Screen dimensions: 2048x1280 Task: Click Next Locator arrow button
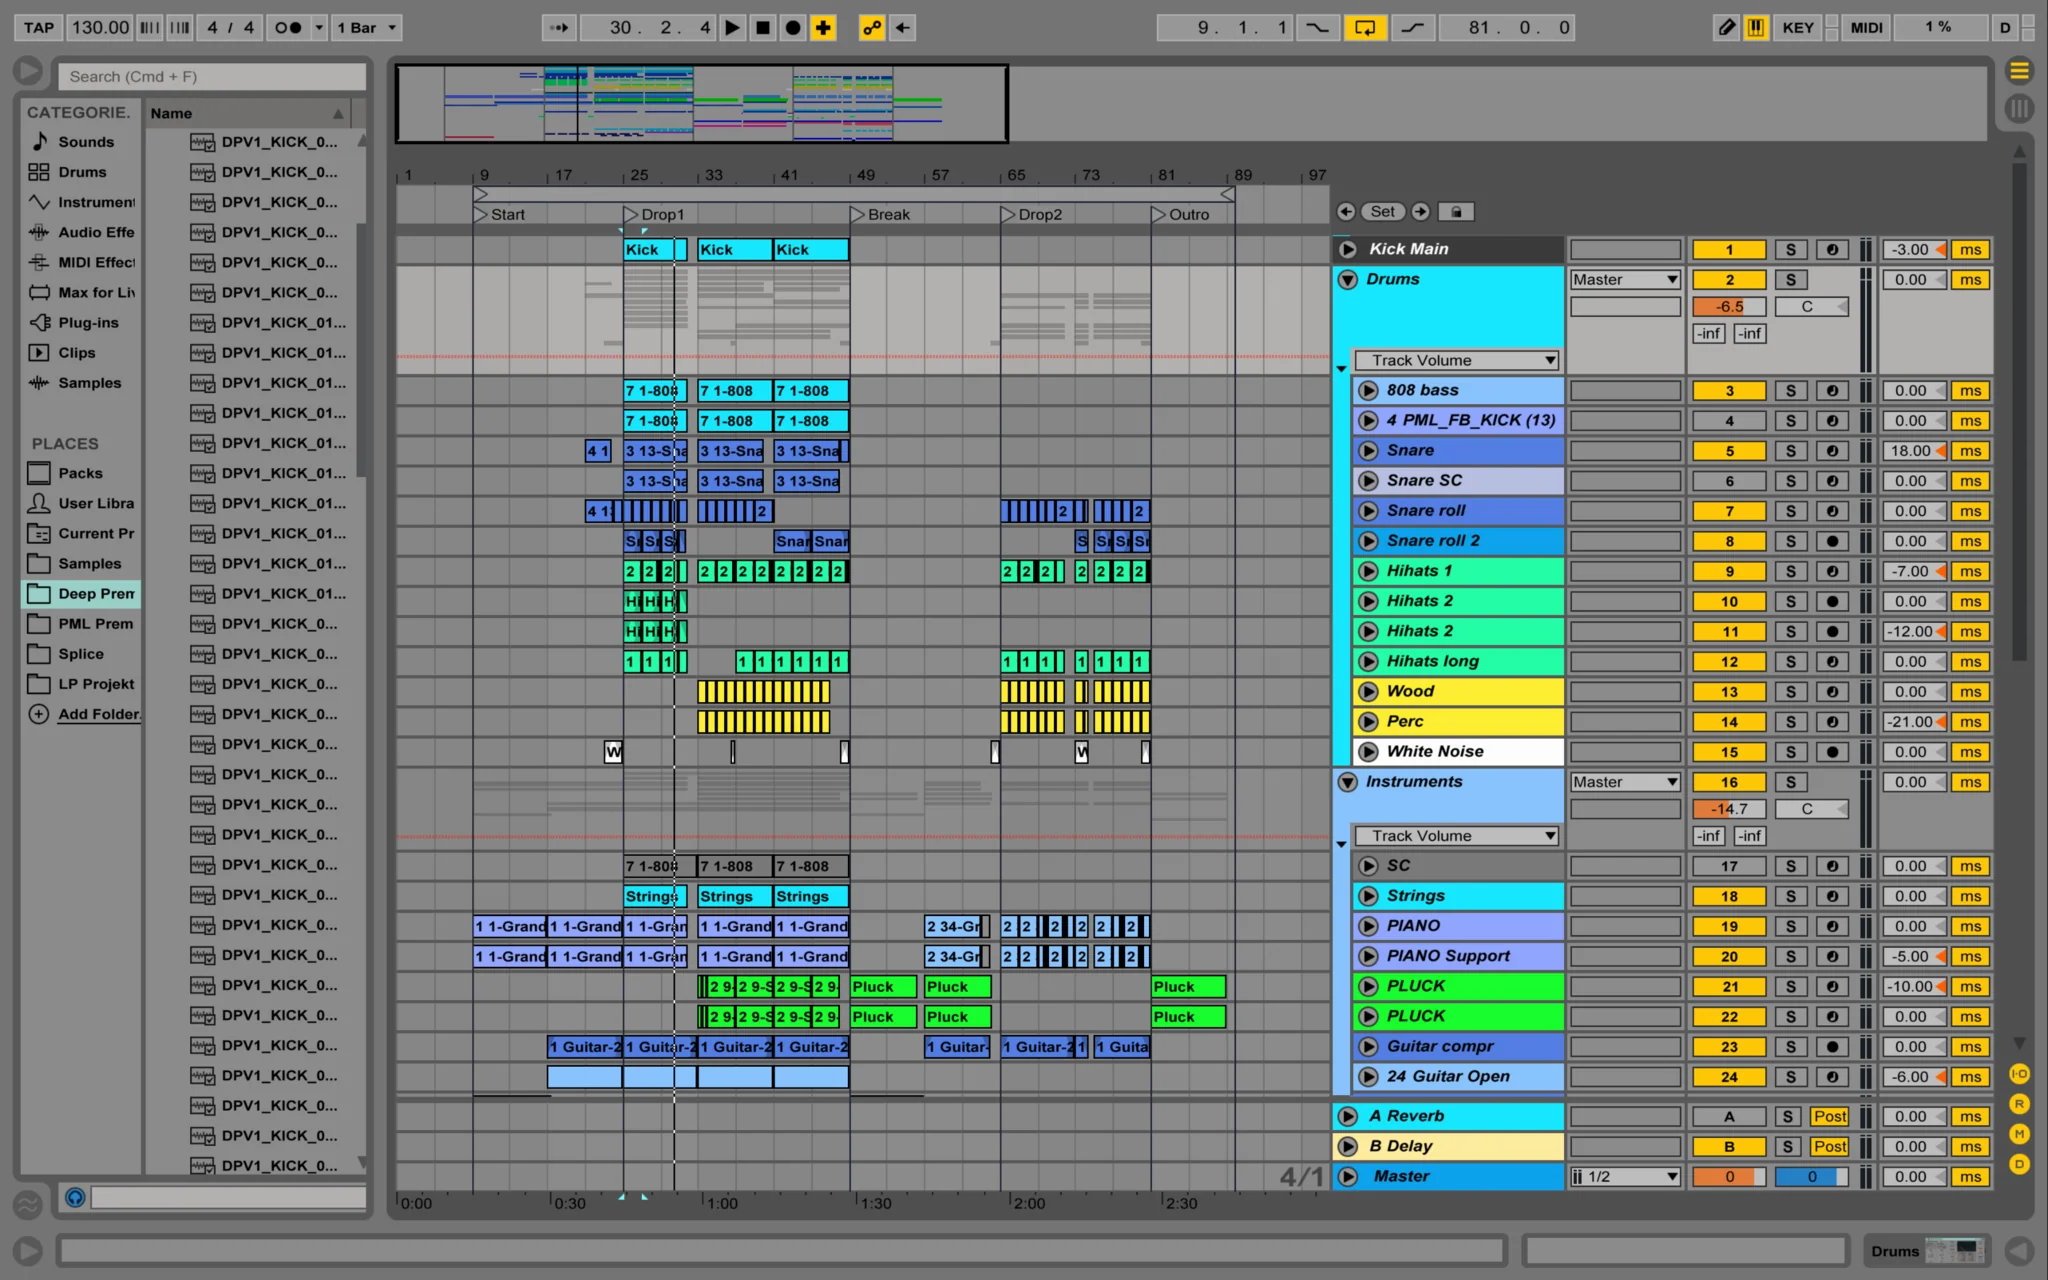click(1420, 212)
